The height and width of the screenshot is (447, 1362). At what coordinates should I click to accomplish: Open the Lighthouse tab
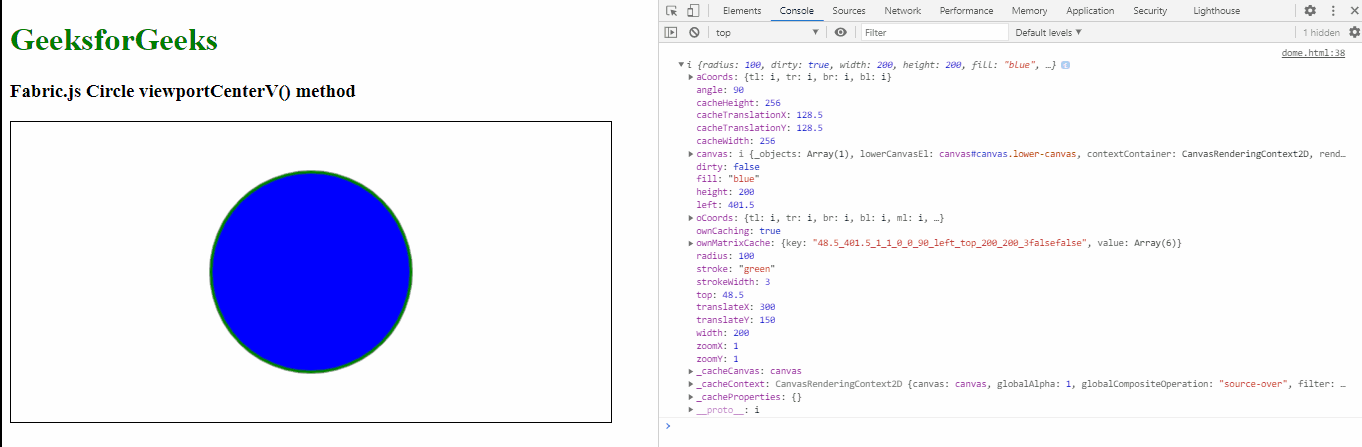[x=1217, y=11]
